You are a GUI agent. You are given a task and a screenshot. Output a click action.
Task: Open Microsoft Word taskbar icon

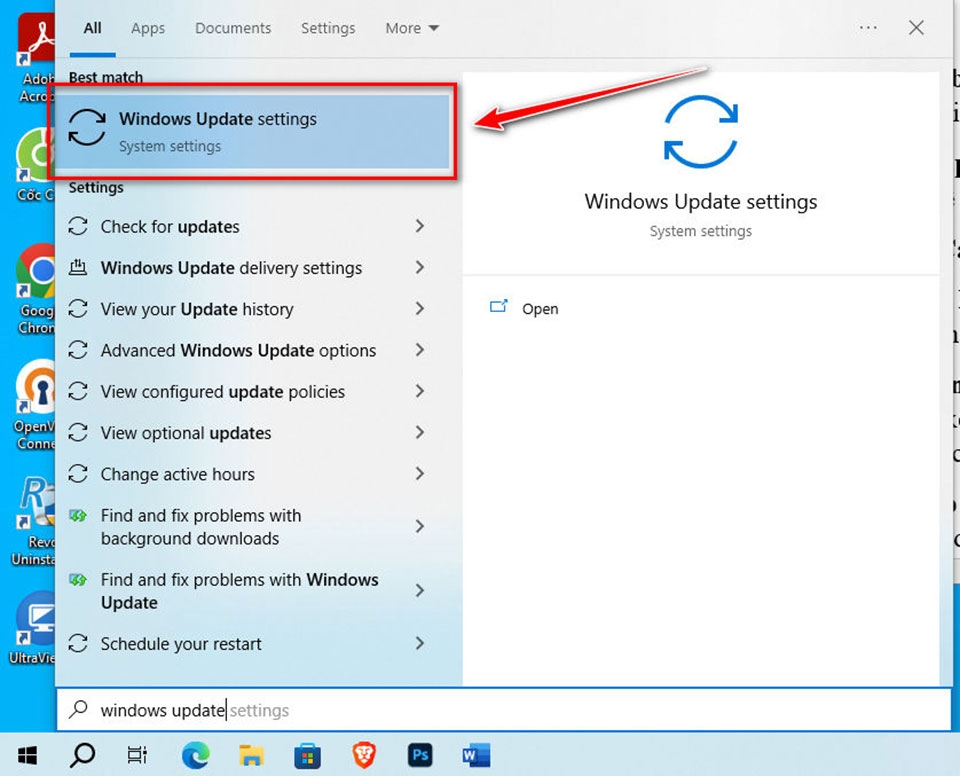click(x=476, y=755)
